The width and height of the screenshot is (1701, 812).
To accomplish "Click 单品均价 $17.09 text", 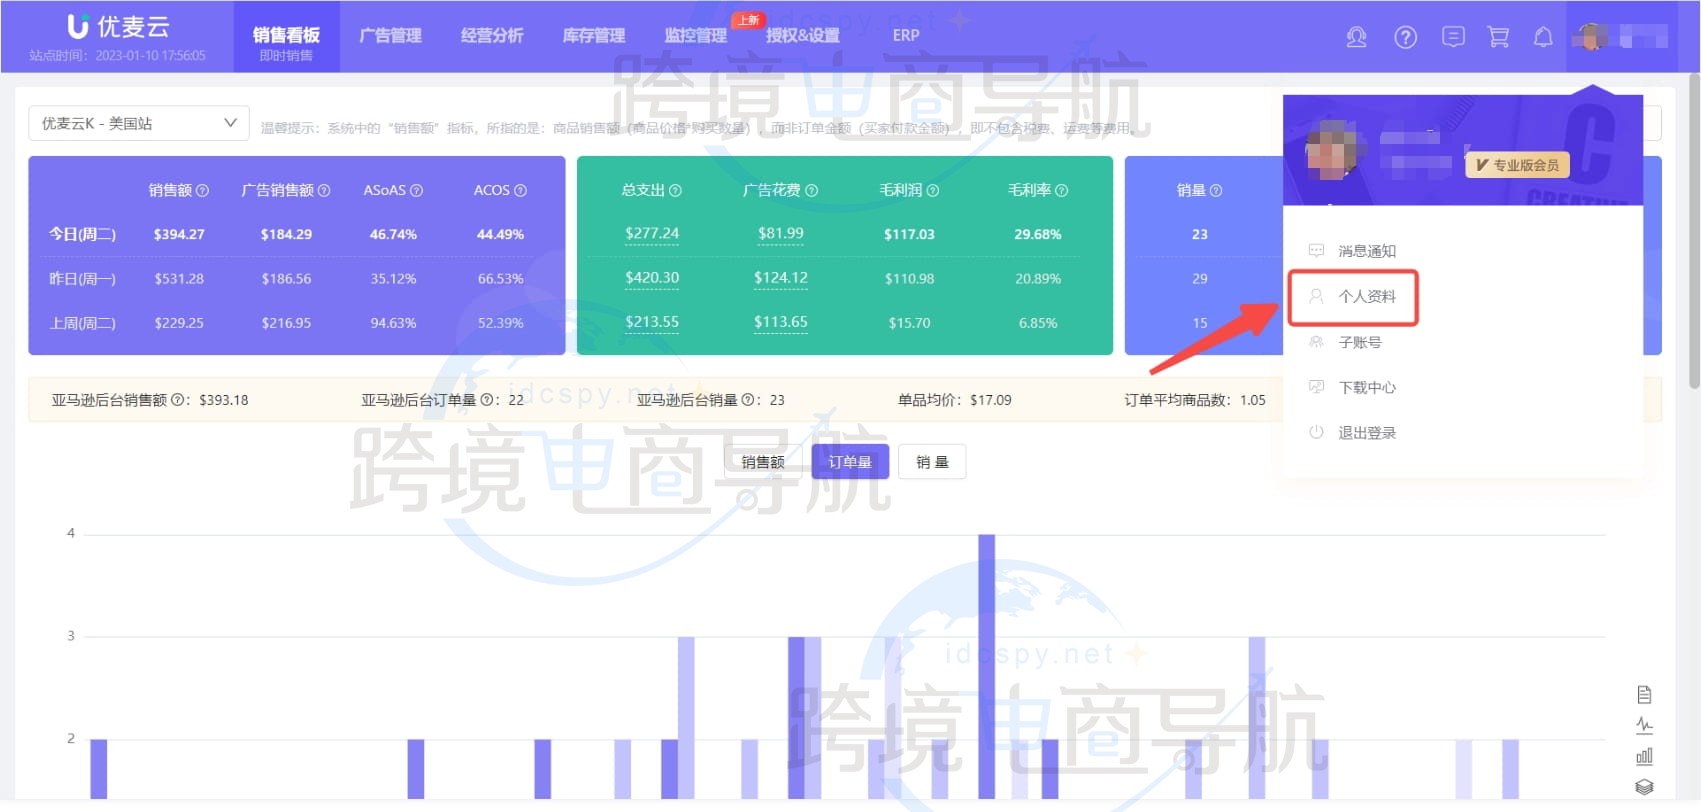I will tap(955, 400).
